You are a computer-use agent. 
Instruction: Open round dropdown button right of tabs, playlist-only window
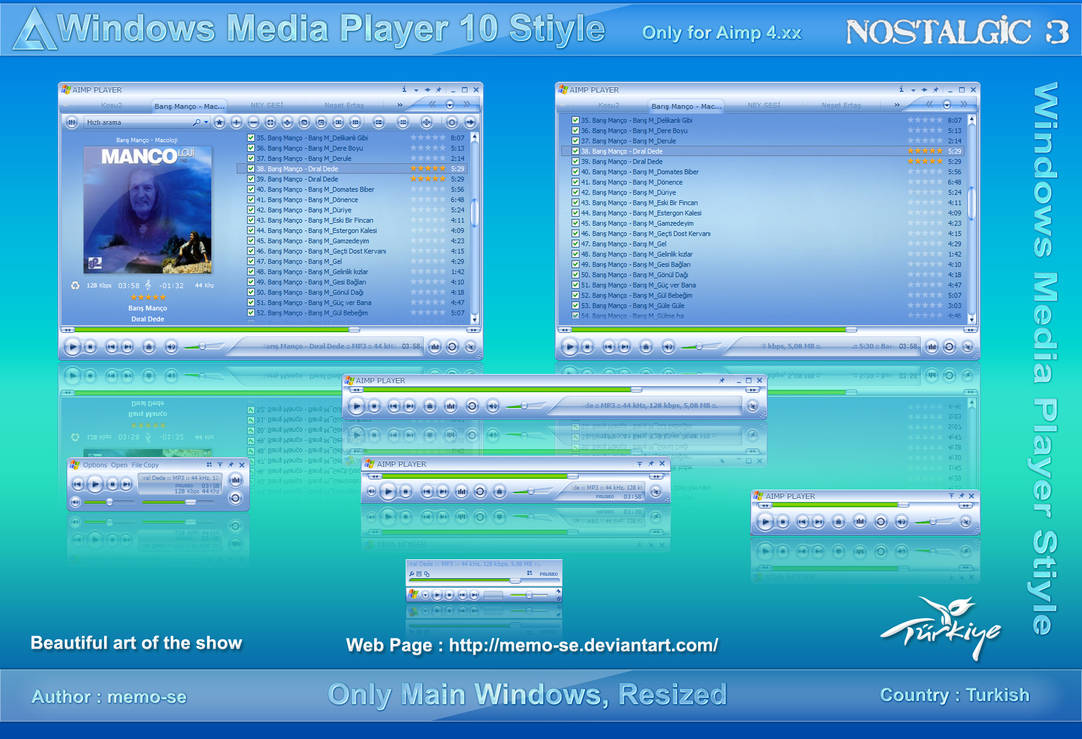coord(947,105)
